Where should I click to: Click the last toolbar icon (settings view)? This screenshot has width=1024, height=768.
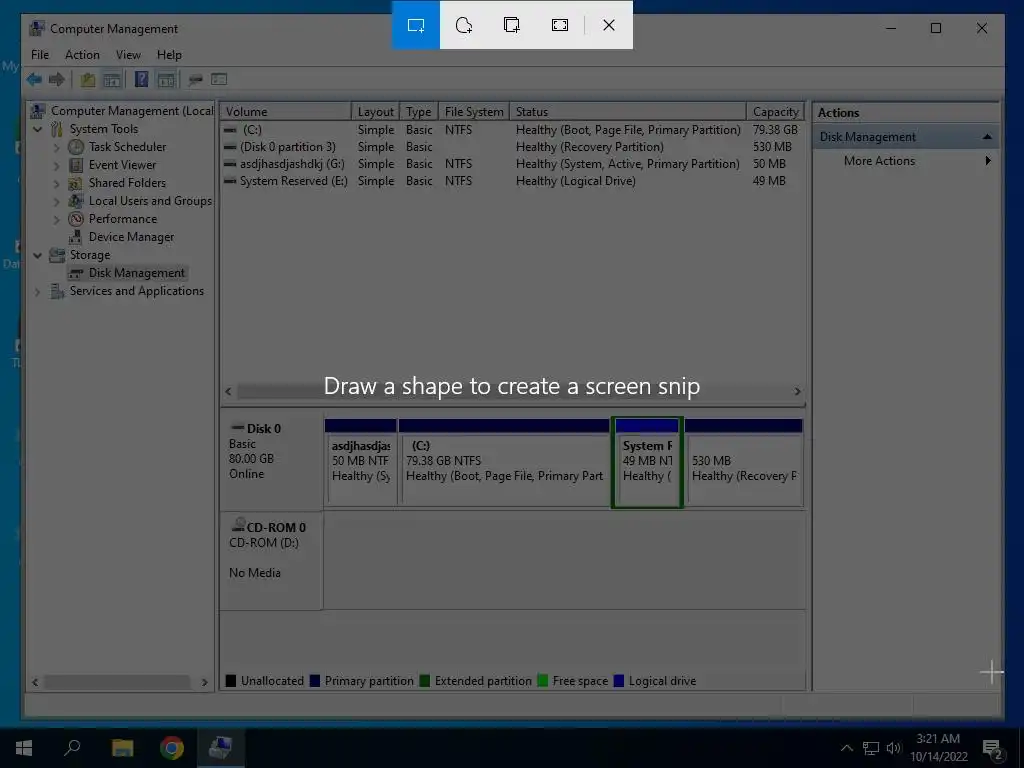[219, 80]
